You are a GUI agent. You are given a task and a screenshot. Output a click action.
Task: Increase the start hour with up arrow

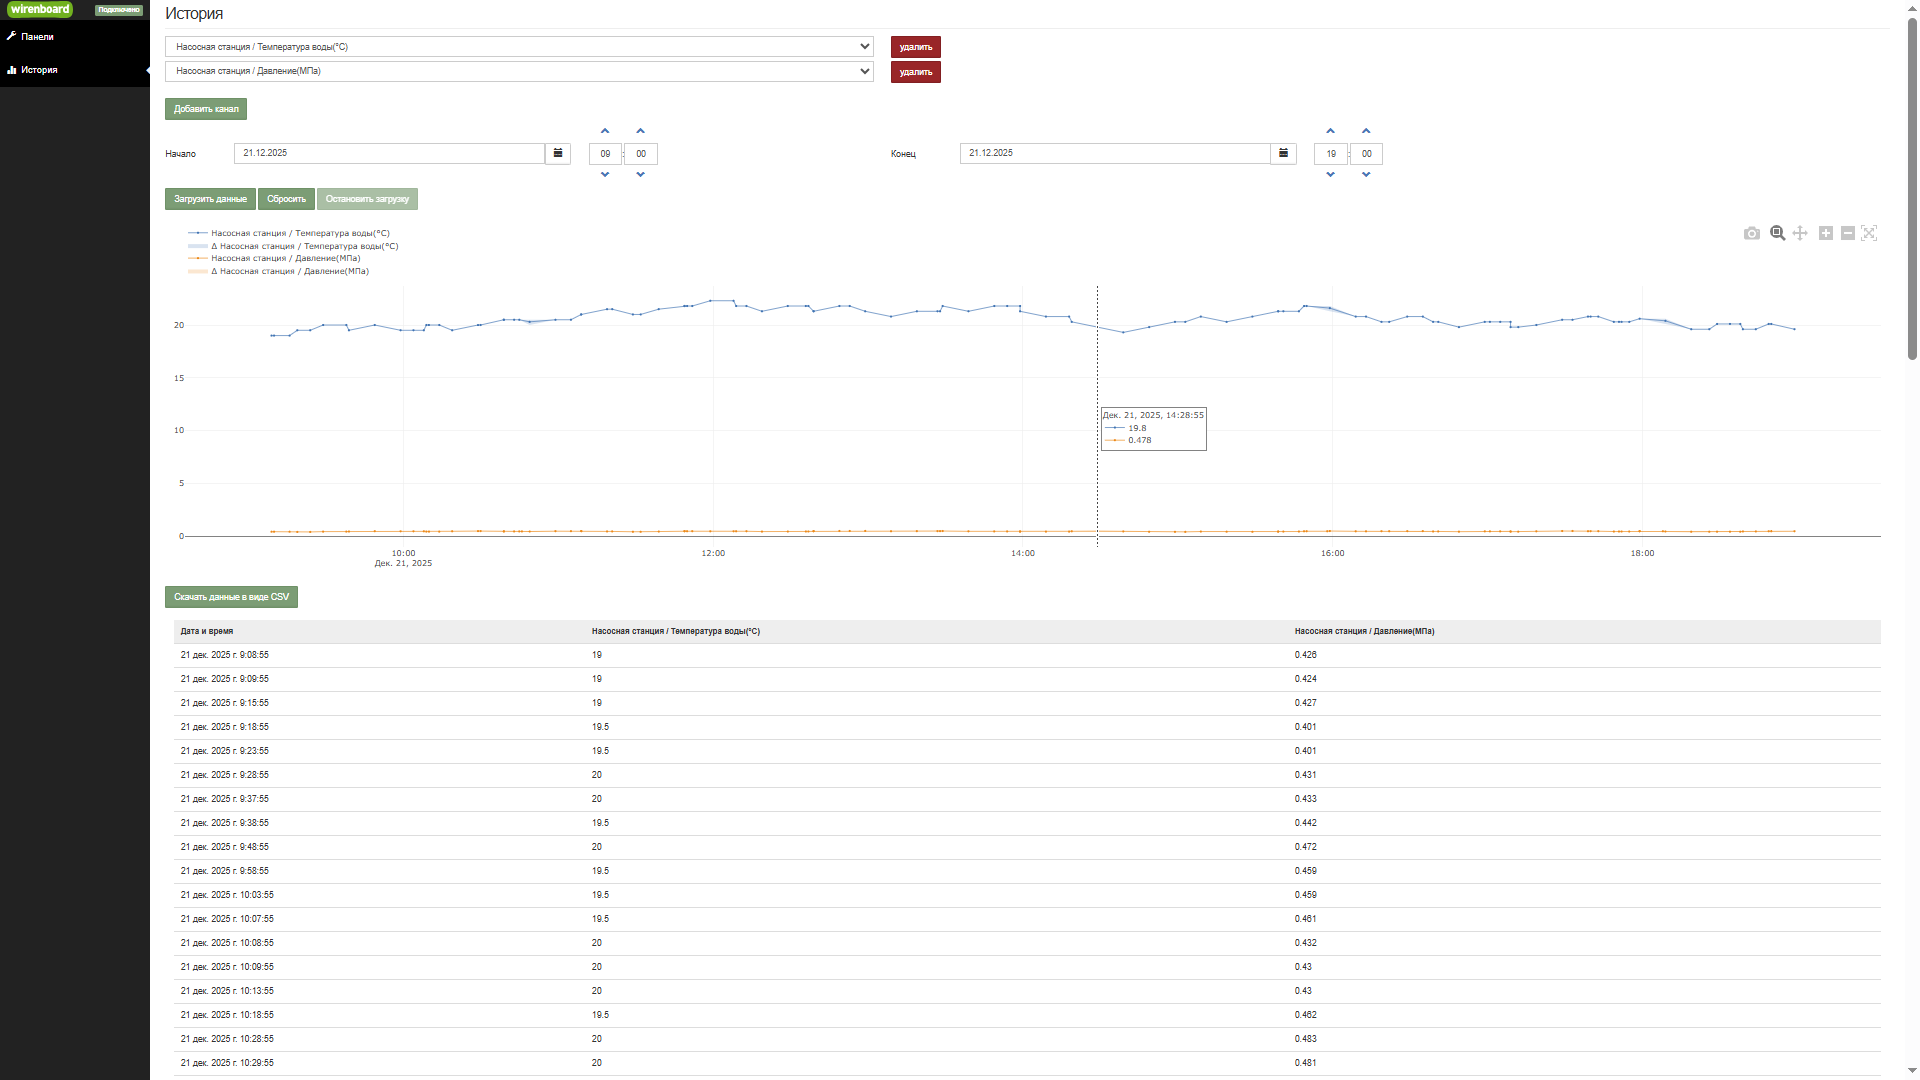[605, 131]
